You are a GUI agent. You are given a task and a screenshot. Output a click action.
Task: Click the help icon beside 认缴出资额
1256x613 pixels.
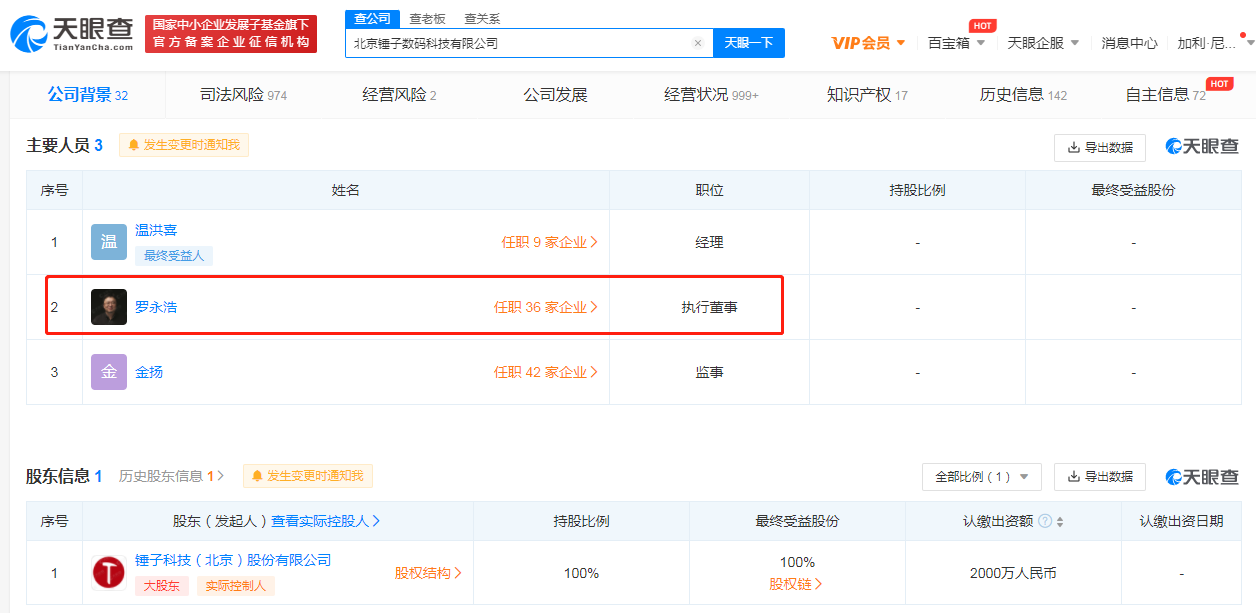pos(1045,521)
